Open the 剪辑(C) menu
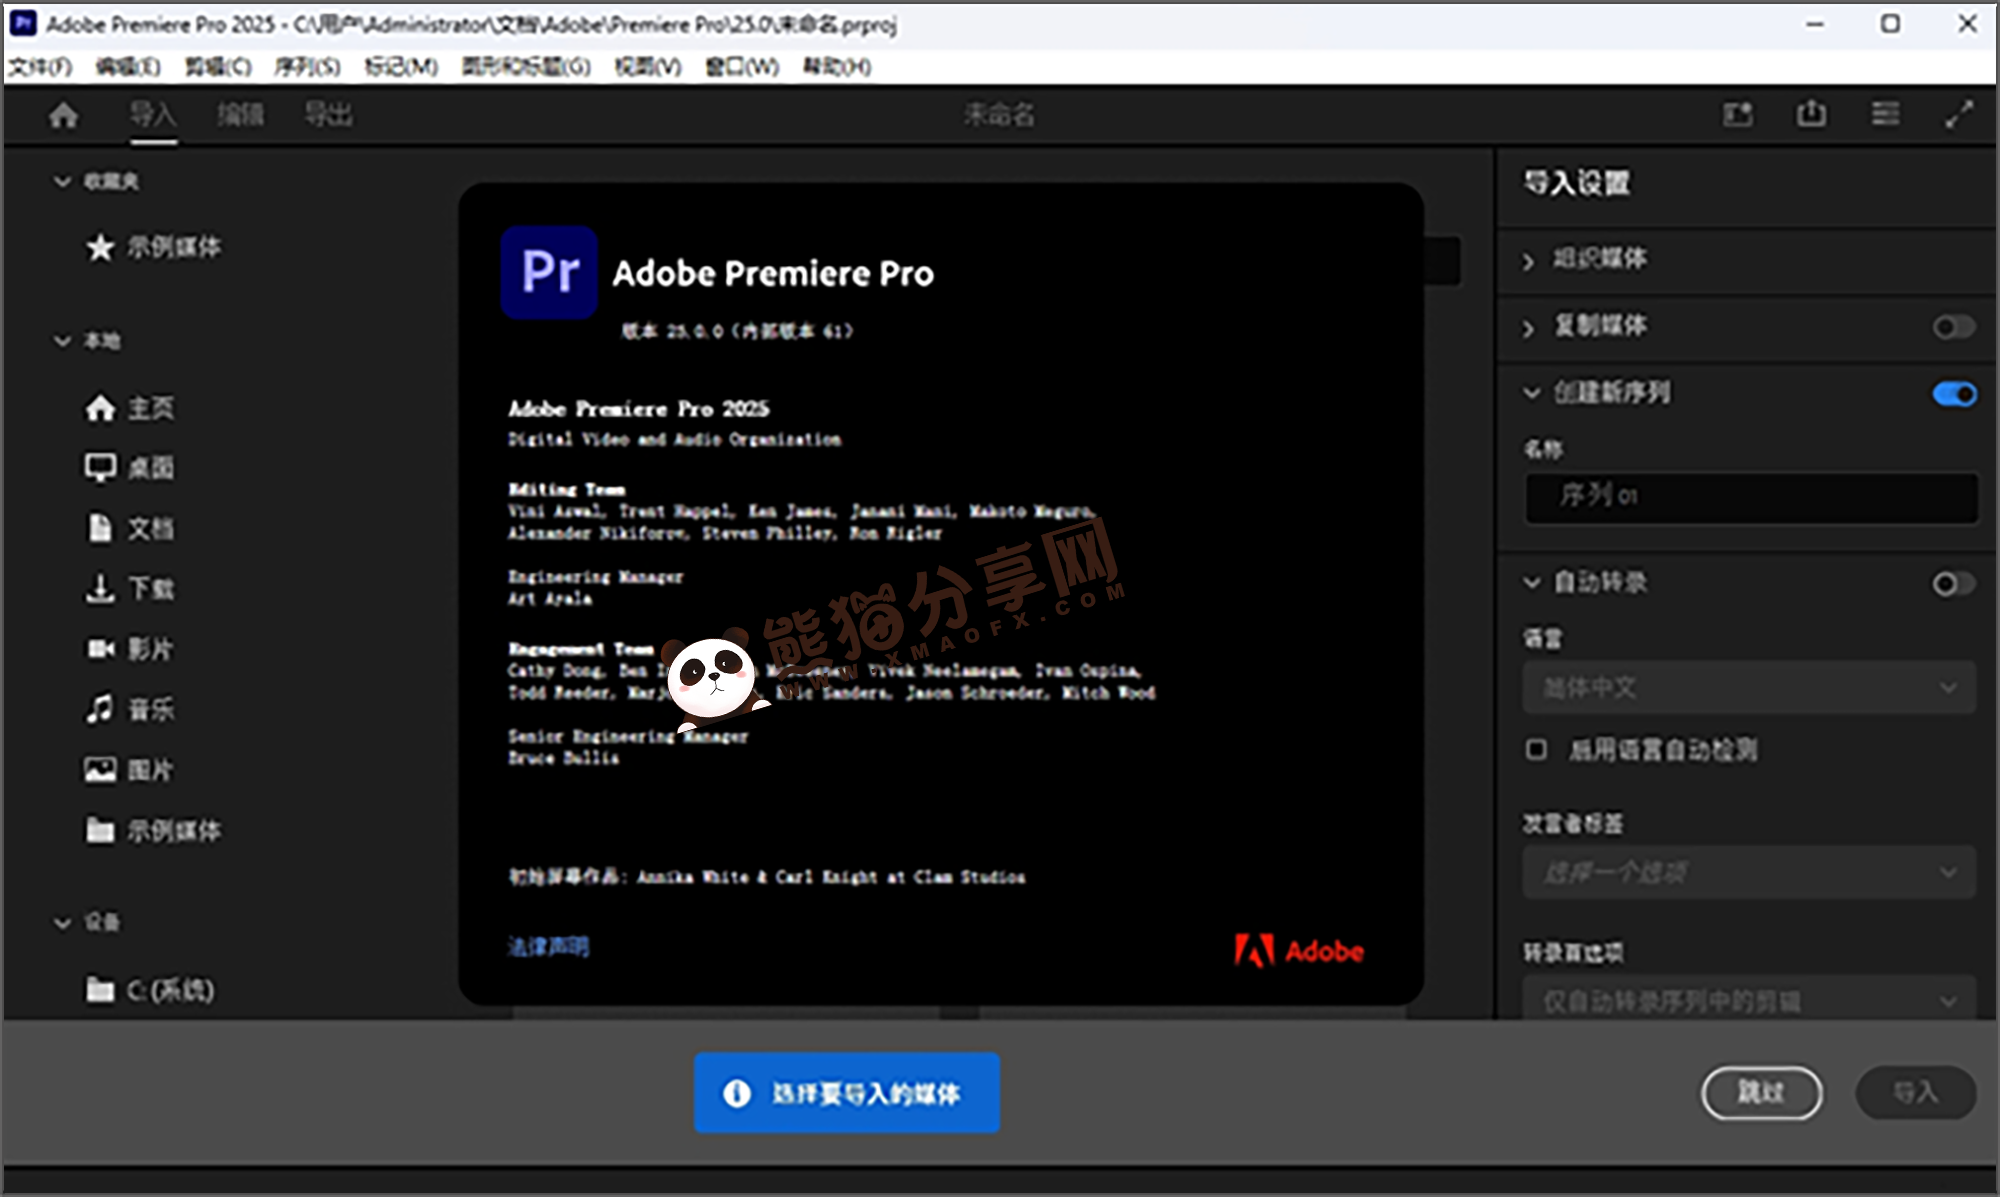The image size is (2000, 1197). click(218, 67)
